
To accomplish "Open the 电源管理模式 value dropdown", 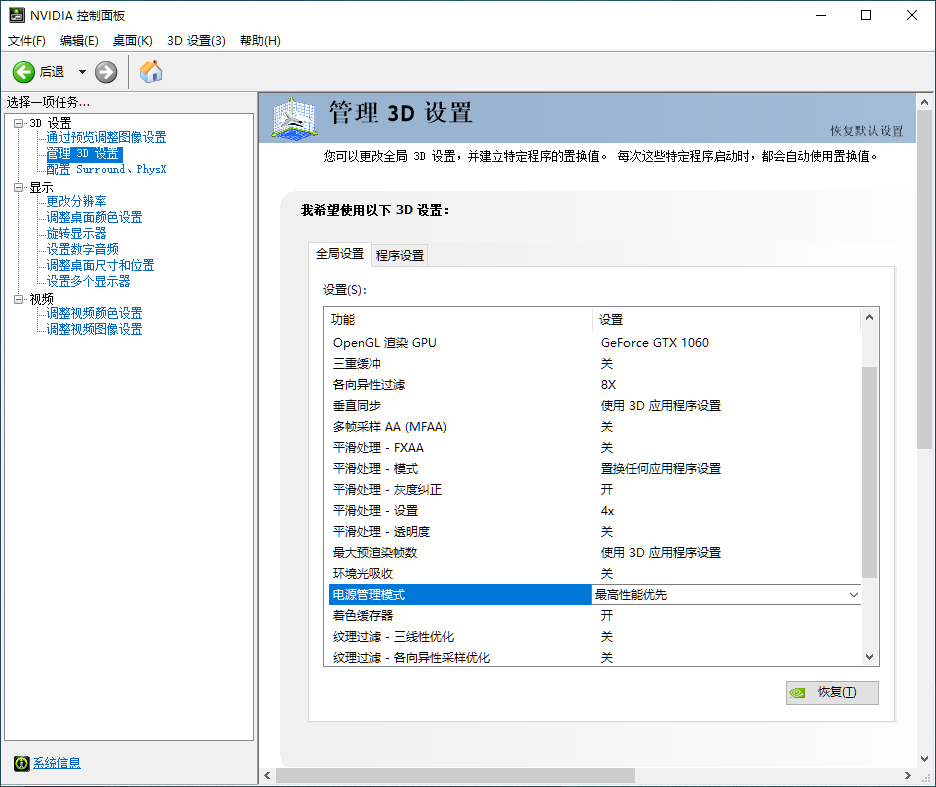I will pyautogui.click(x=854, y=595).
